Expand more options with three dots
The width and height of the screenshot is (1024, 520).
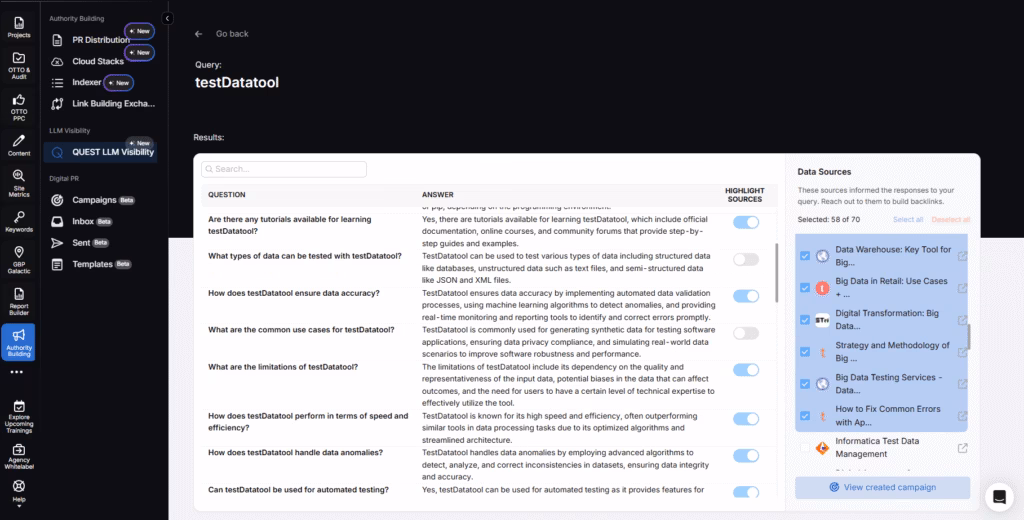pyautogui.click(x=17, y=372)
